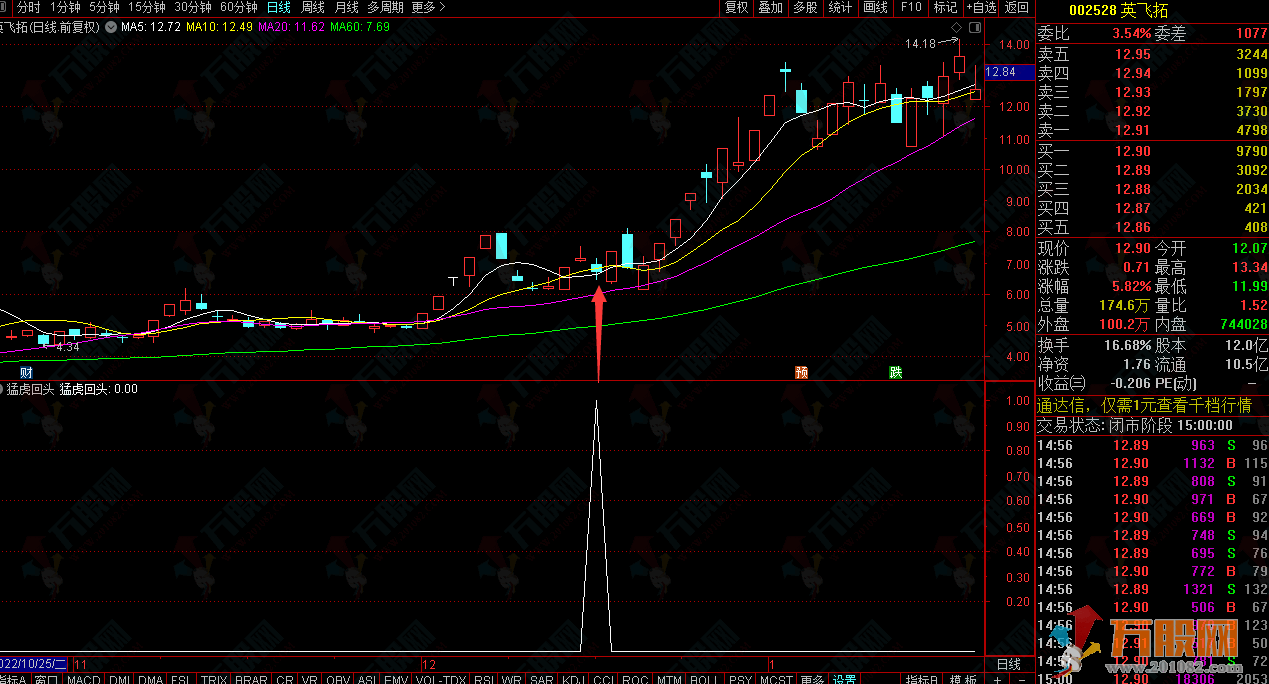Select the 日线 daily period
Viewport: 1269px width, 684px height.
[x=279, y=7]
